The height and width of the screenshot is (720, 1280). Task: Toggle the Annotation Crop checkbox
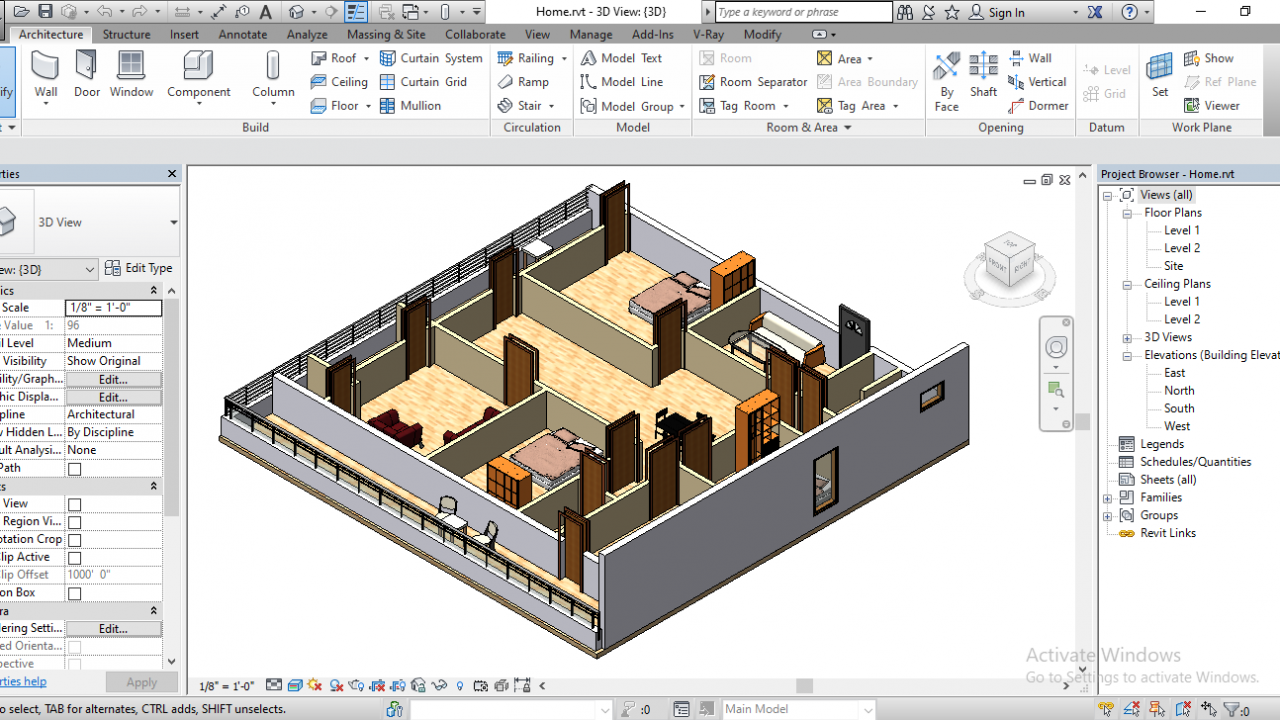(x=74, y=540)
